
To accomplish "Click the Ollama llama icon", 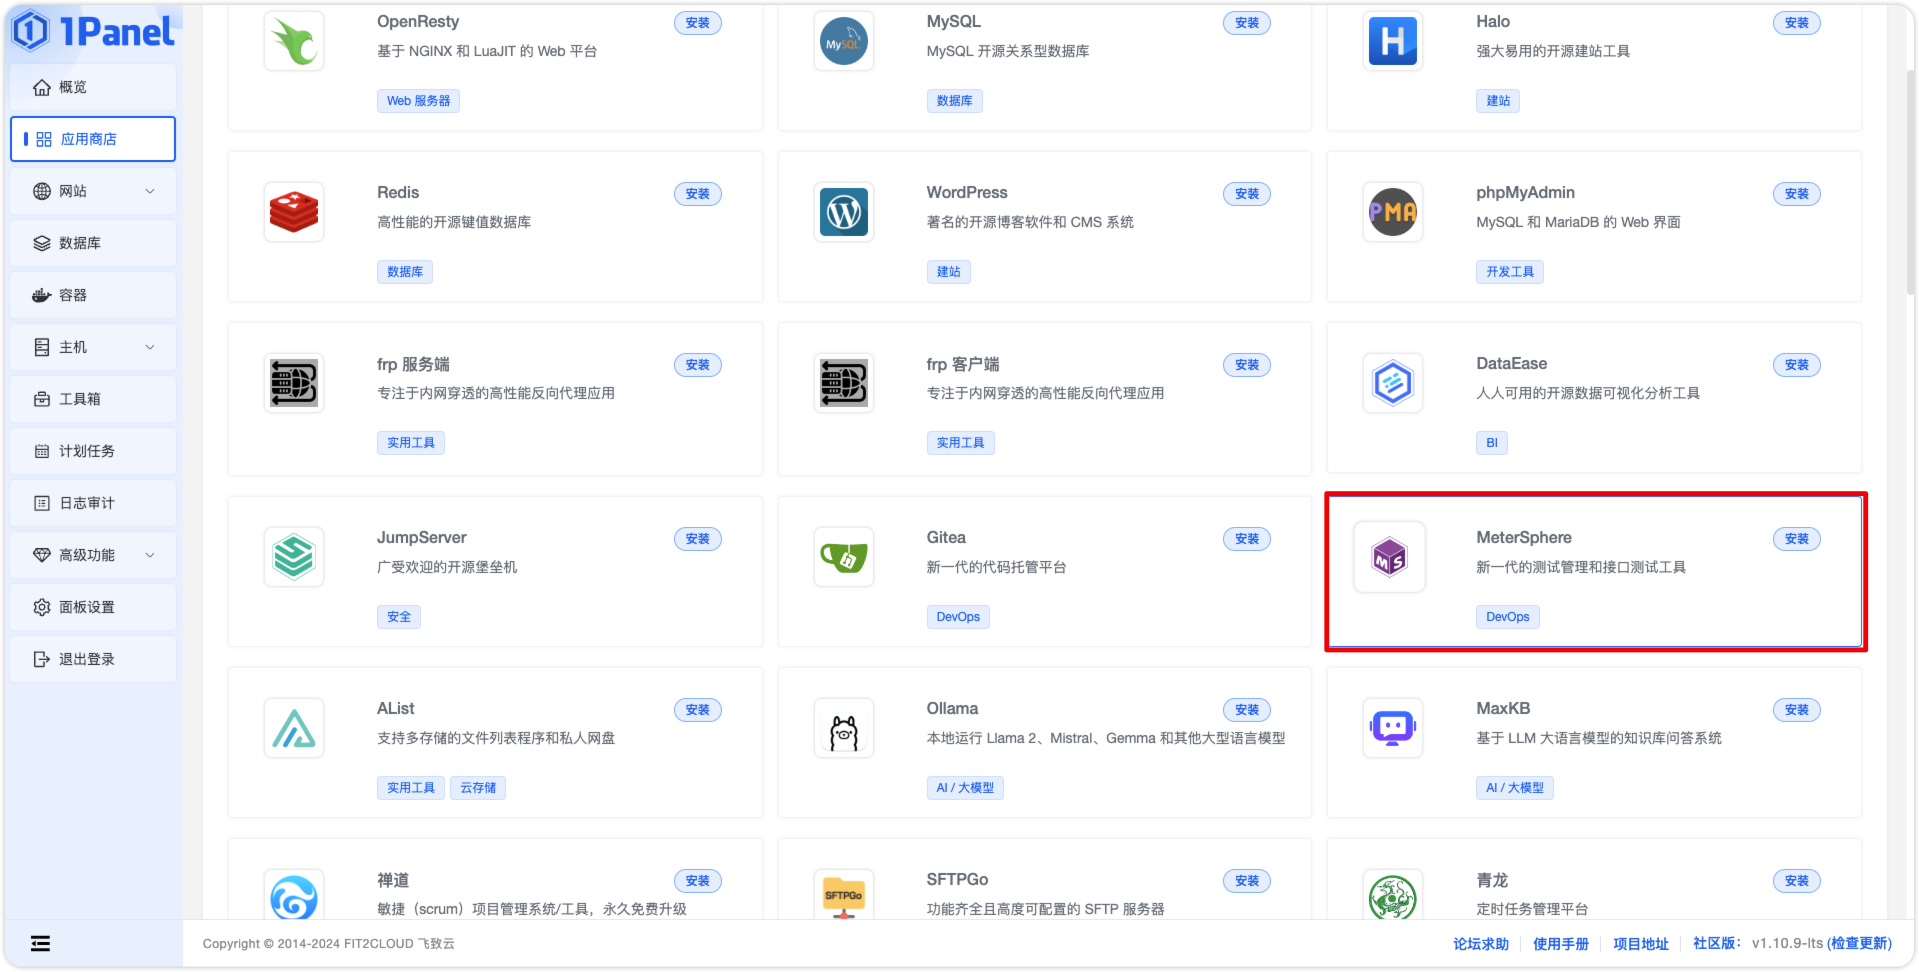I will pyautogui.click(x=844, y=728).
